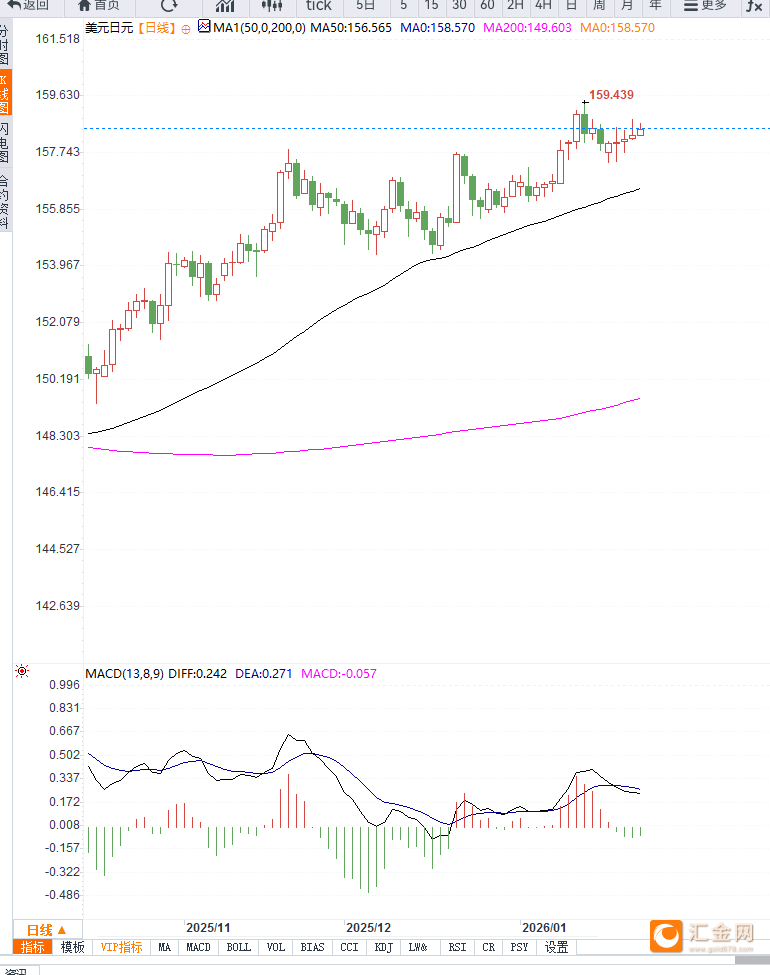Click the 159.439 high price marker
Viewport: 770px width, 975px height.
tap(611, 95)
